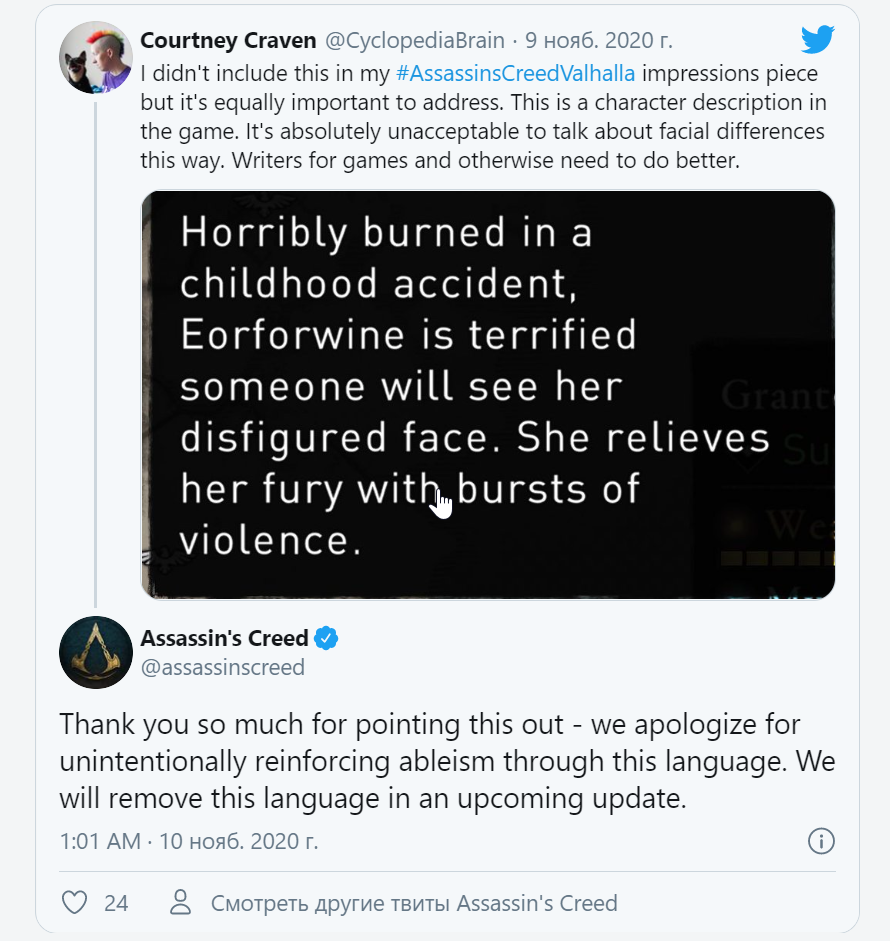Click the Assassin's Creed account name
890x941 pixels.
224,638
